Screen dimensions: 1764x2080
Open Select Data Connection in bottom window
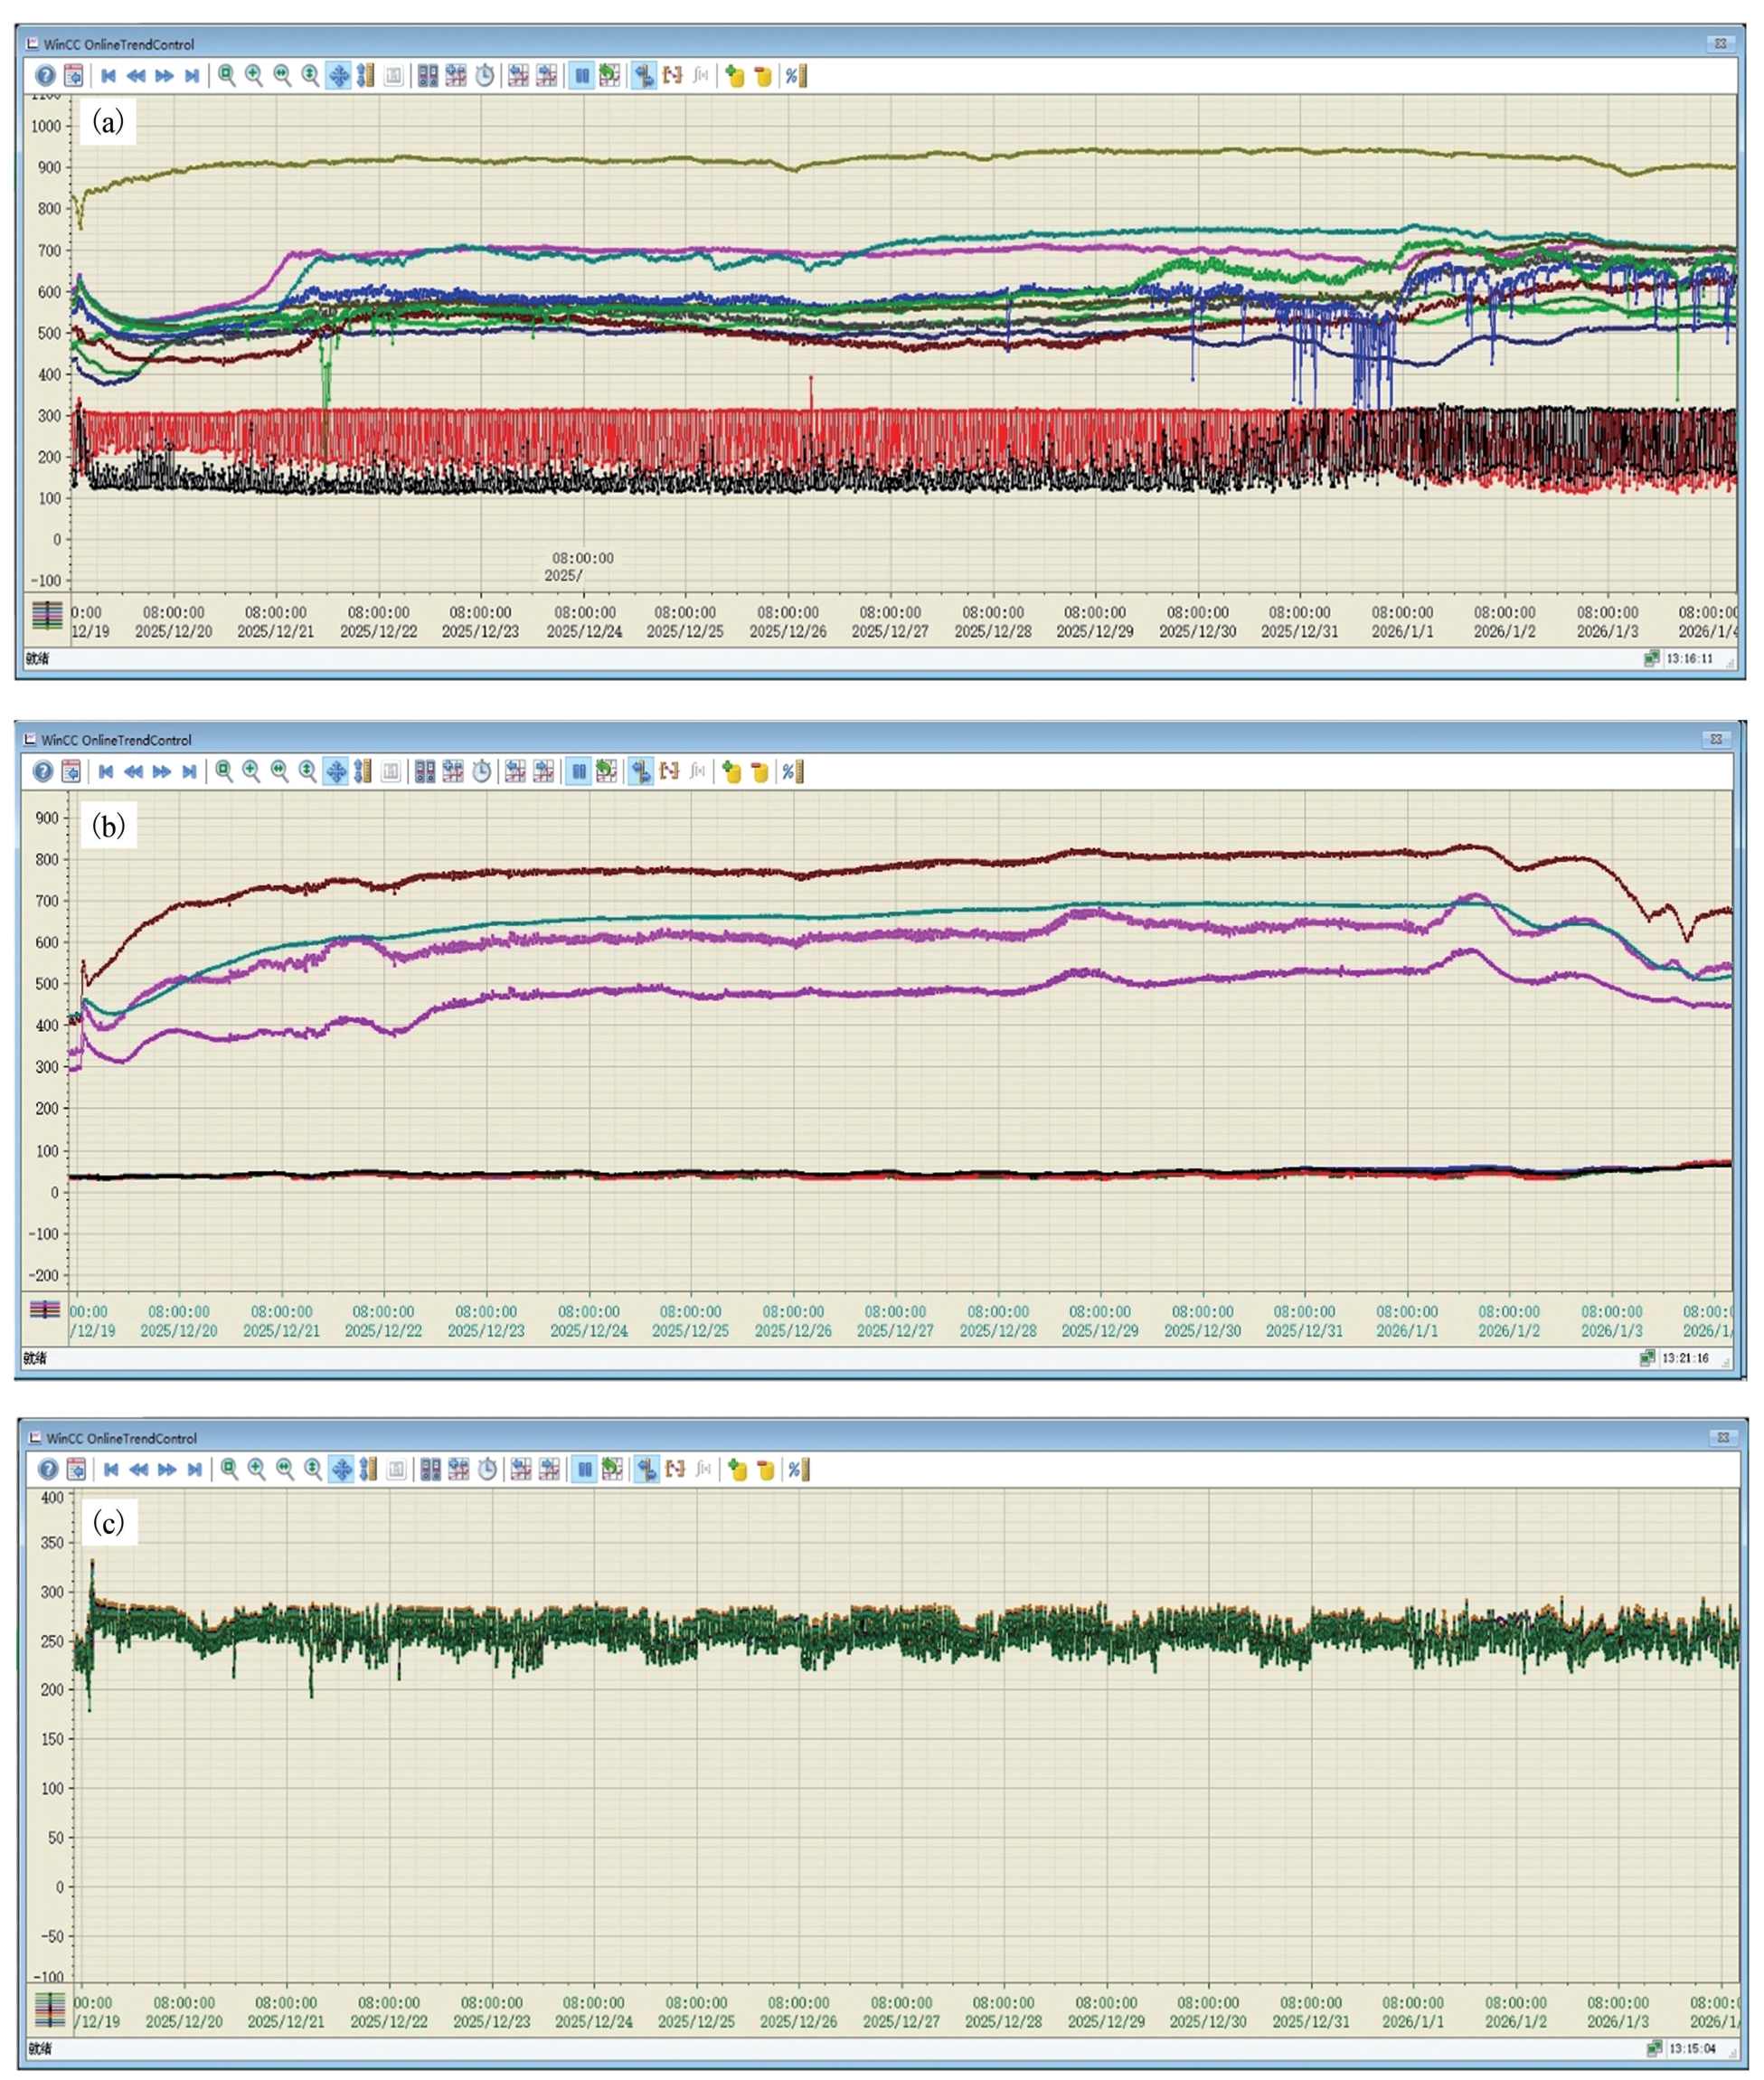click(x=431, y=1470)
